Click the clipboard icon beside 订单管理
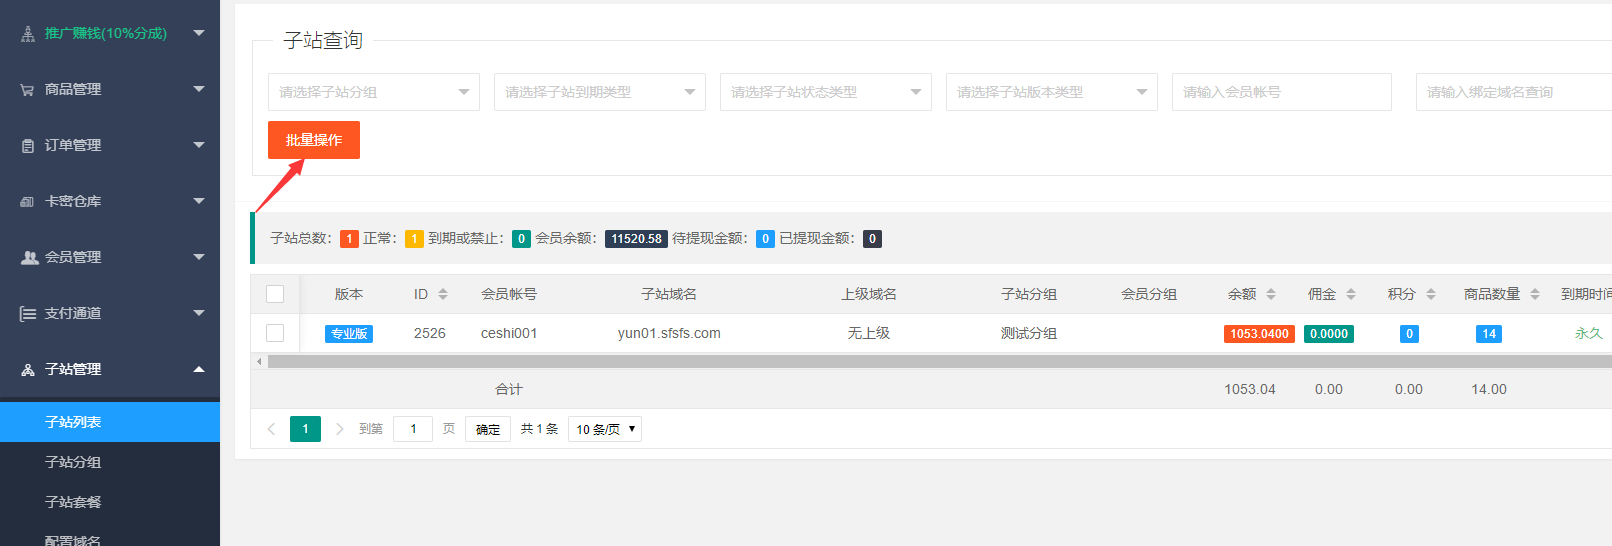The image size is (1612, 546). click(28, 146)
